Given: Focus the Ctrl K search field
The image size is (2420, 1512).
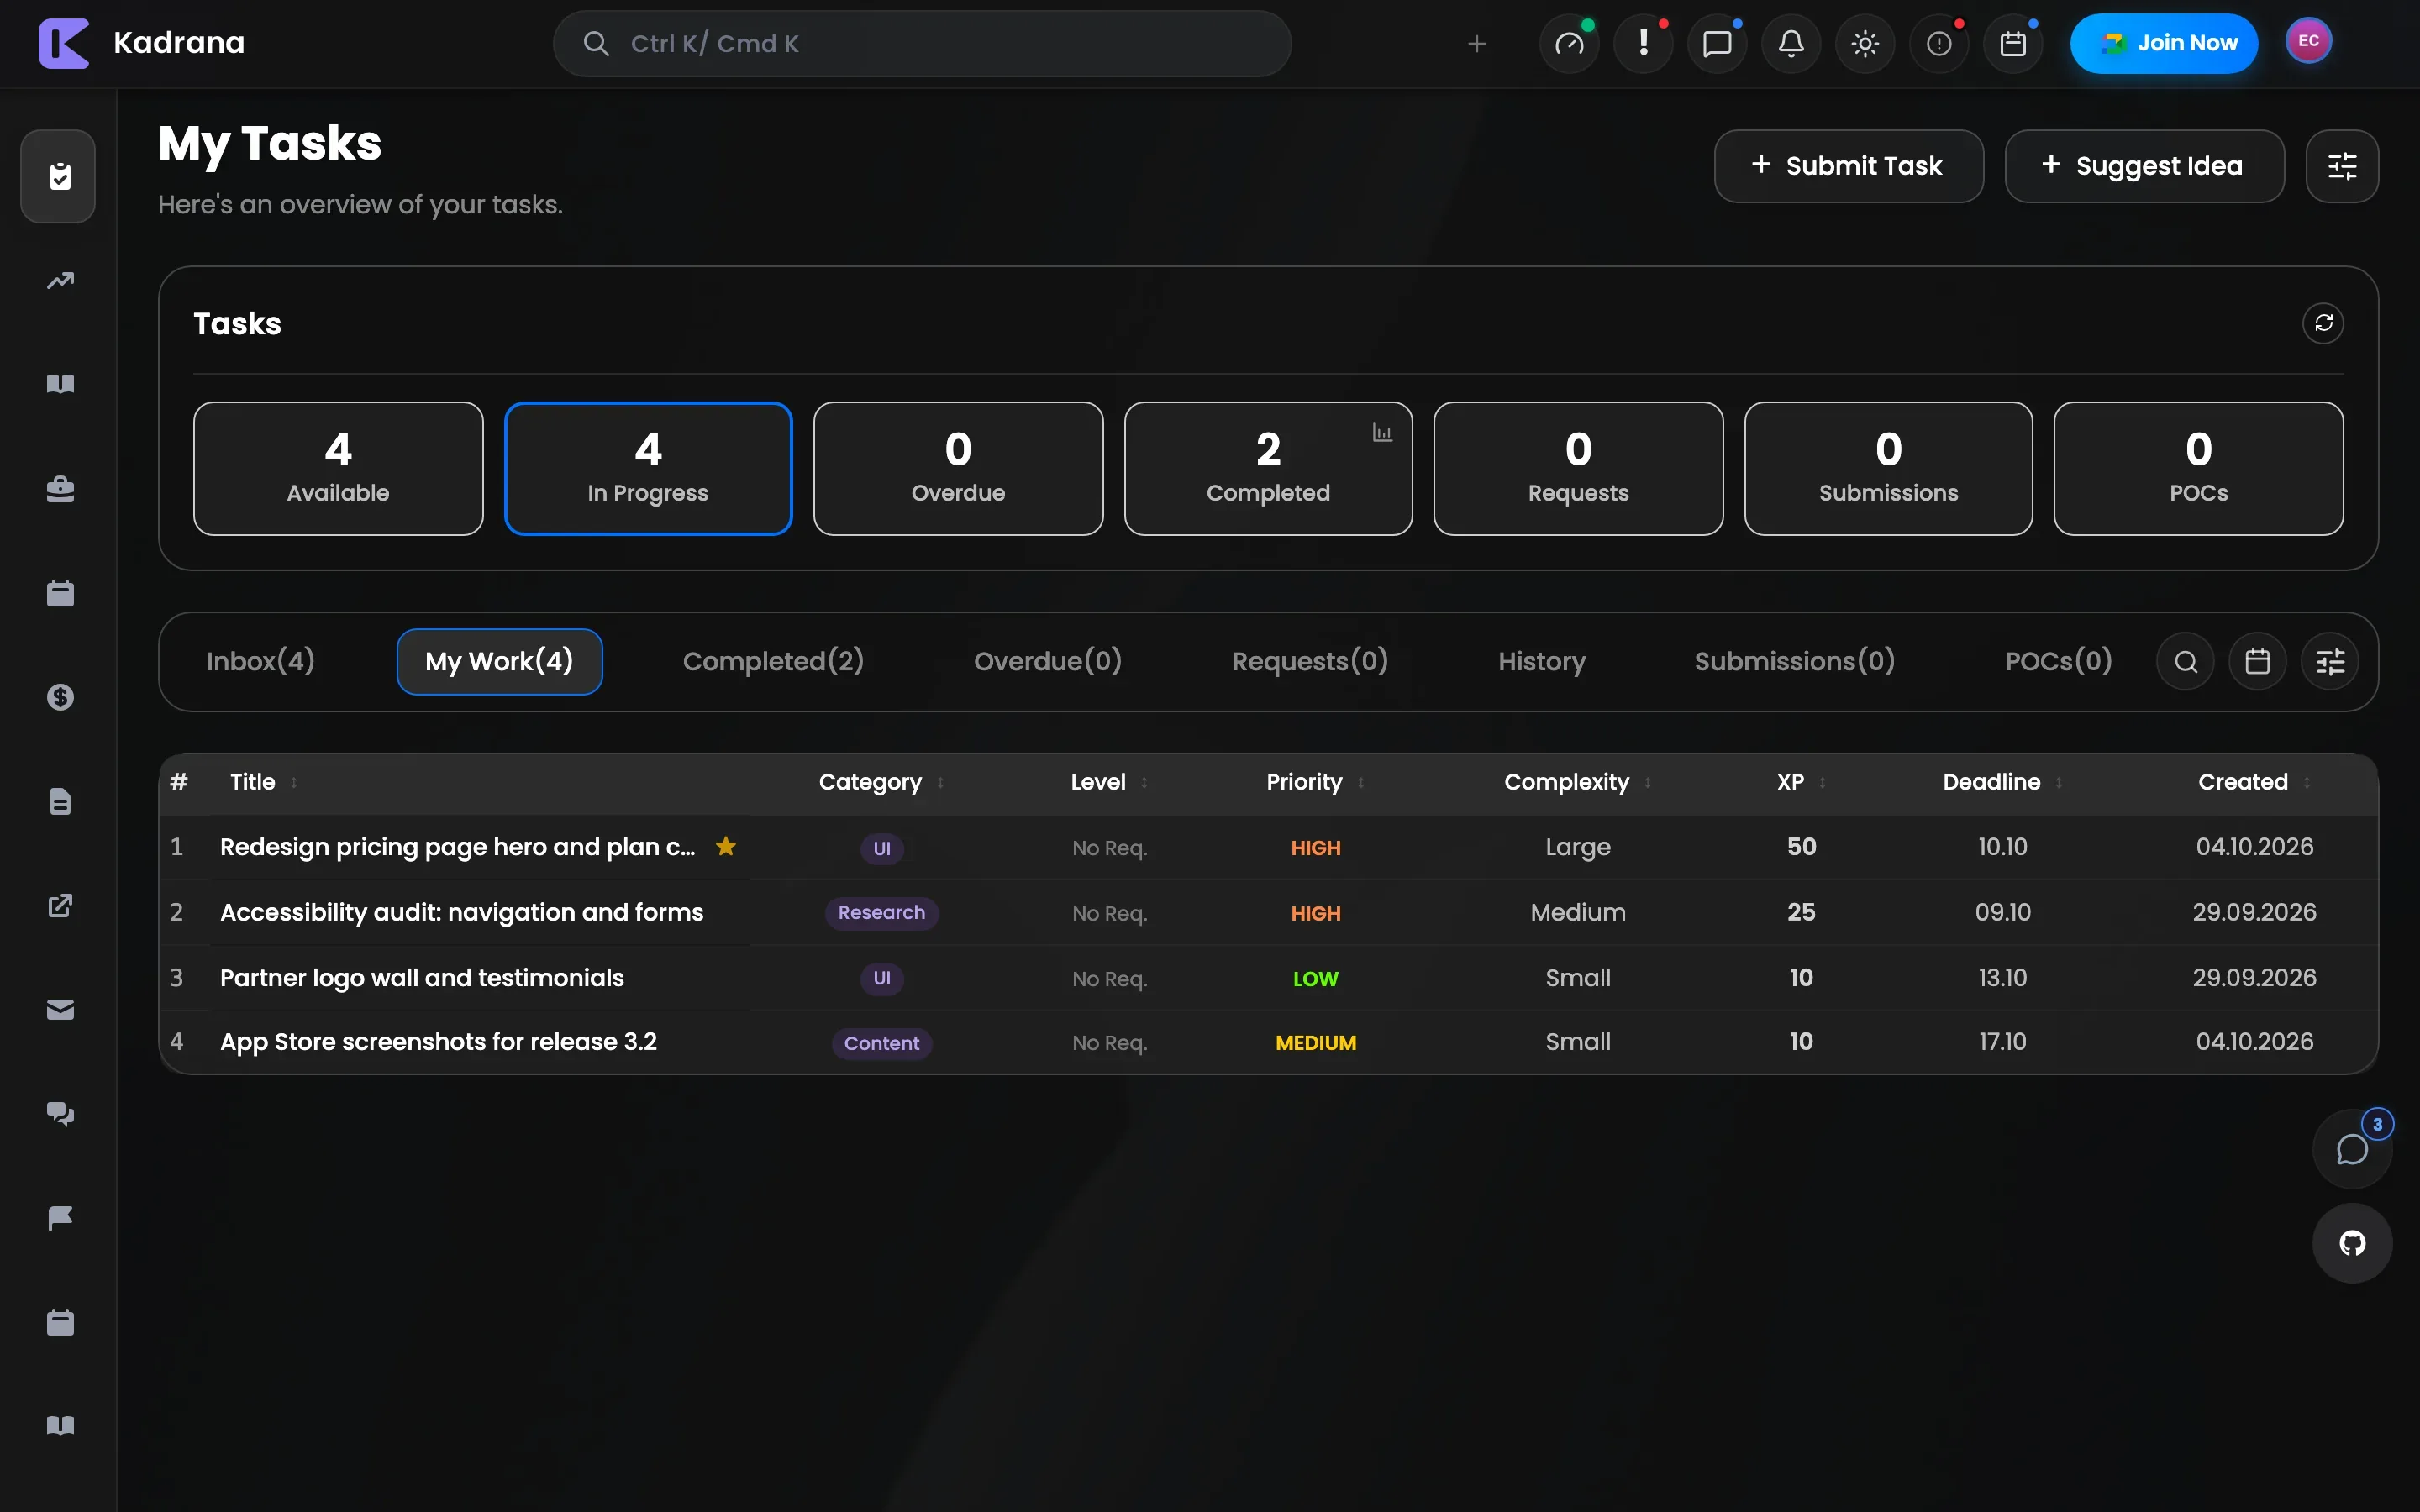Looking at the screenshot, I should [x=922, y=43].
